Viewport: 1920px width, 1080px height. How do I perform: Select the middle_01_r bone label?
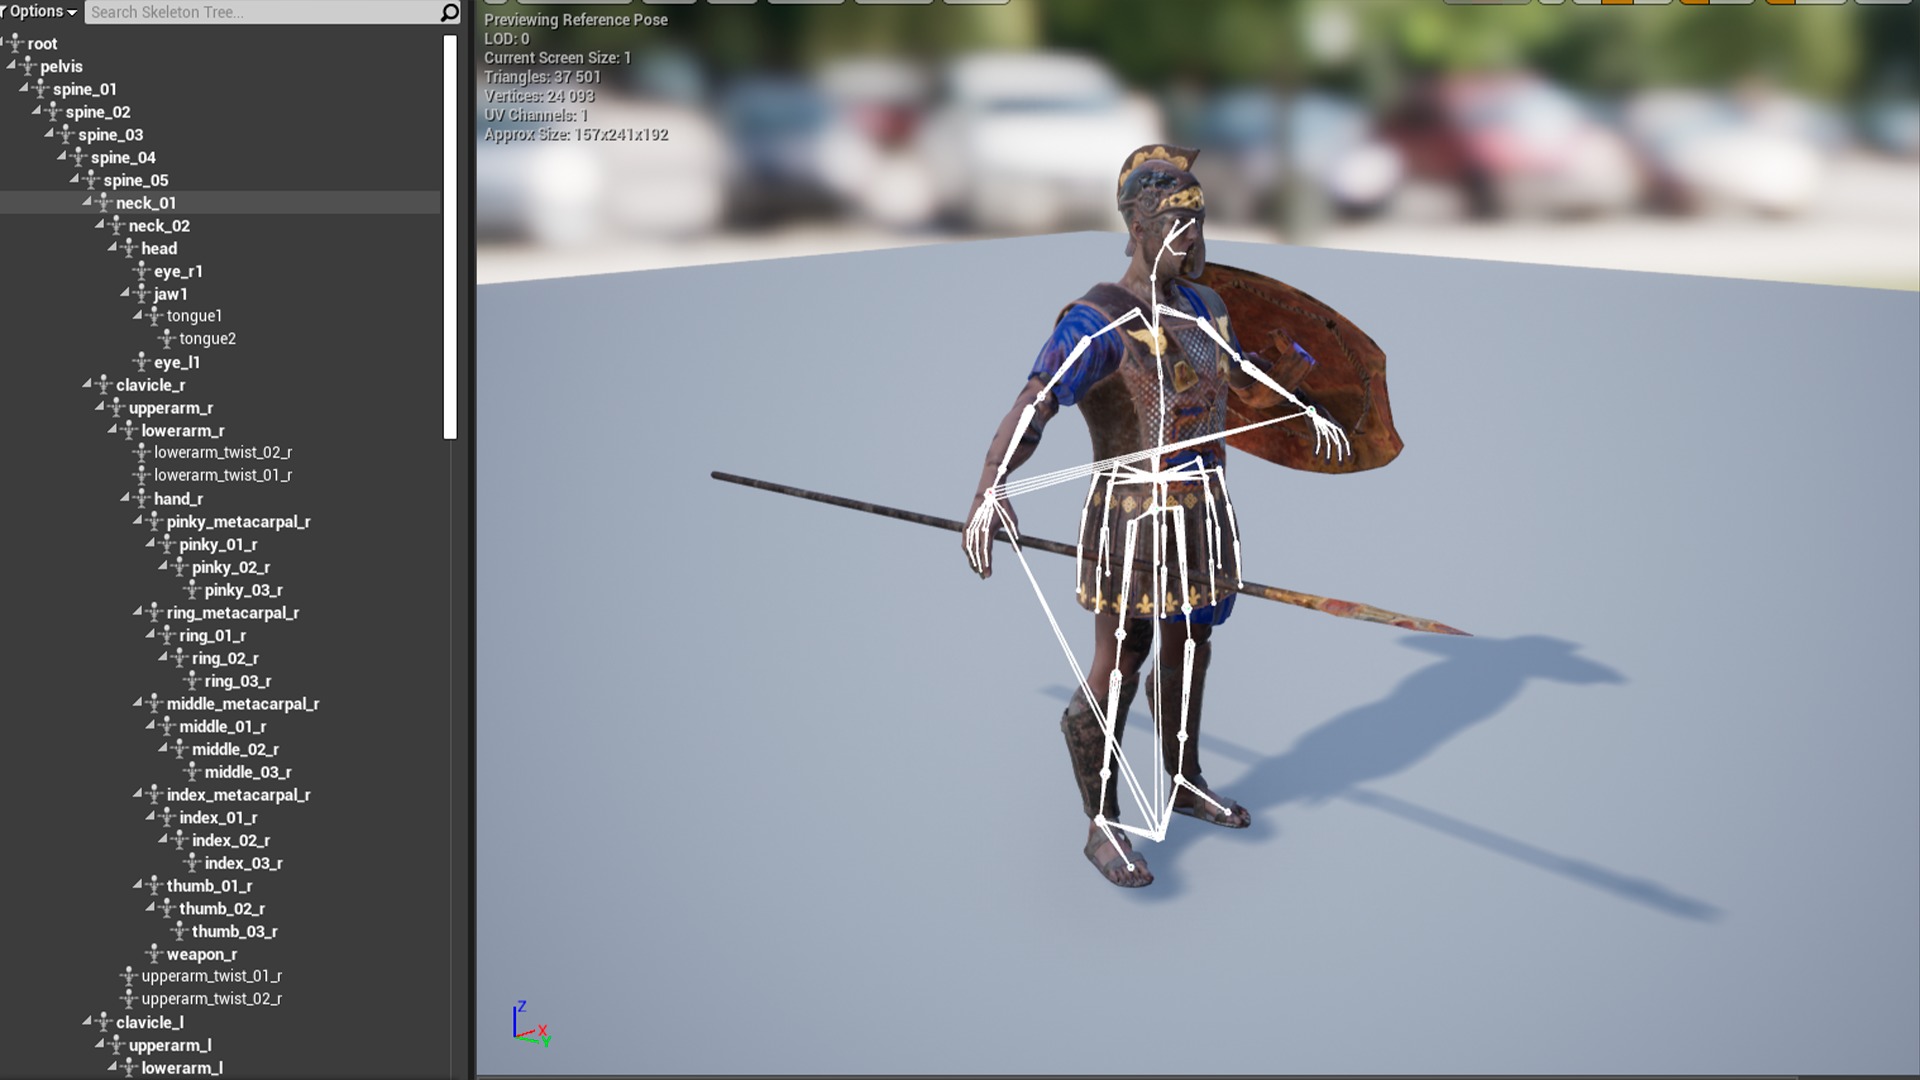pos(223,727)
